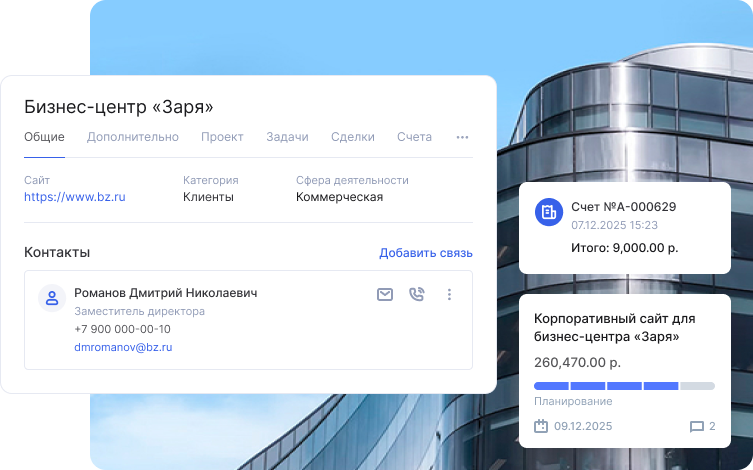
Task: Click the Планирование stage progress bar
Action: click(624, 386)
